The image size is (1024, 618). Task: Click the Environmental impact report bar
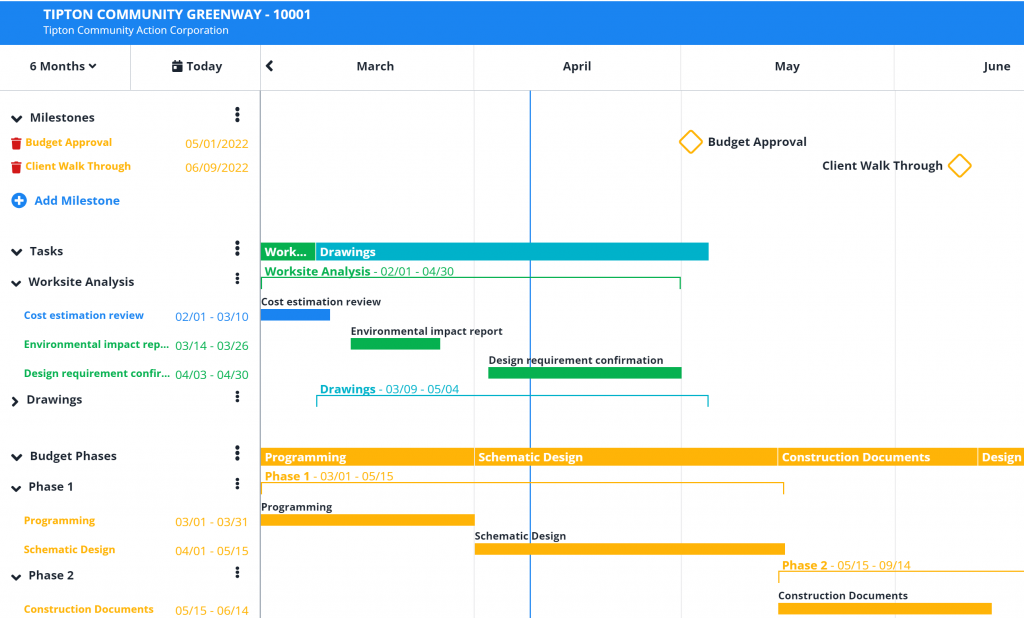click(x=395, y=343)
